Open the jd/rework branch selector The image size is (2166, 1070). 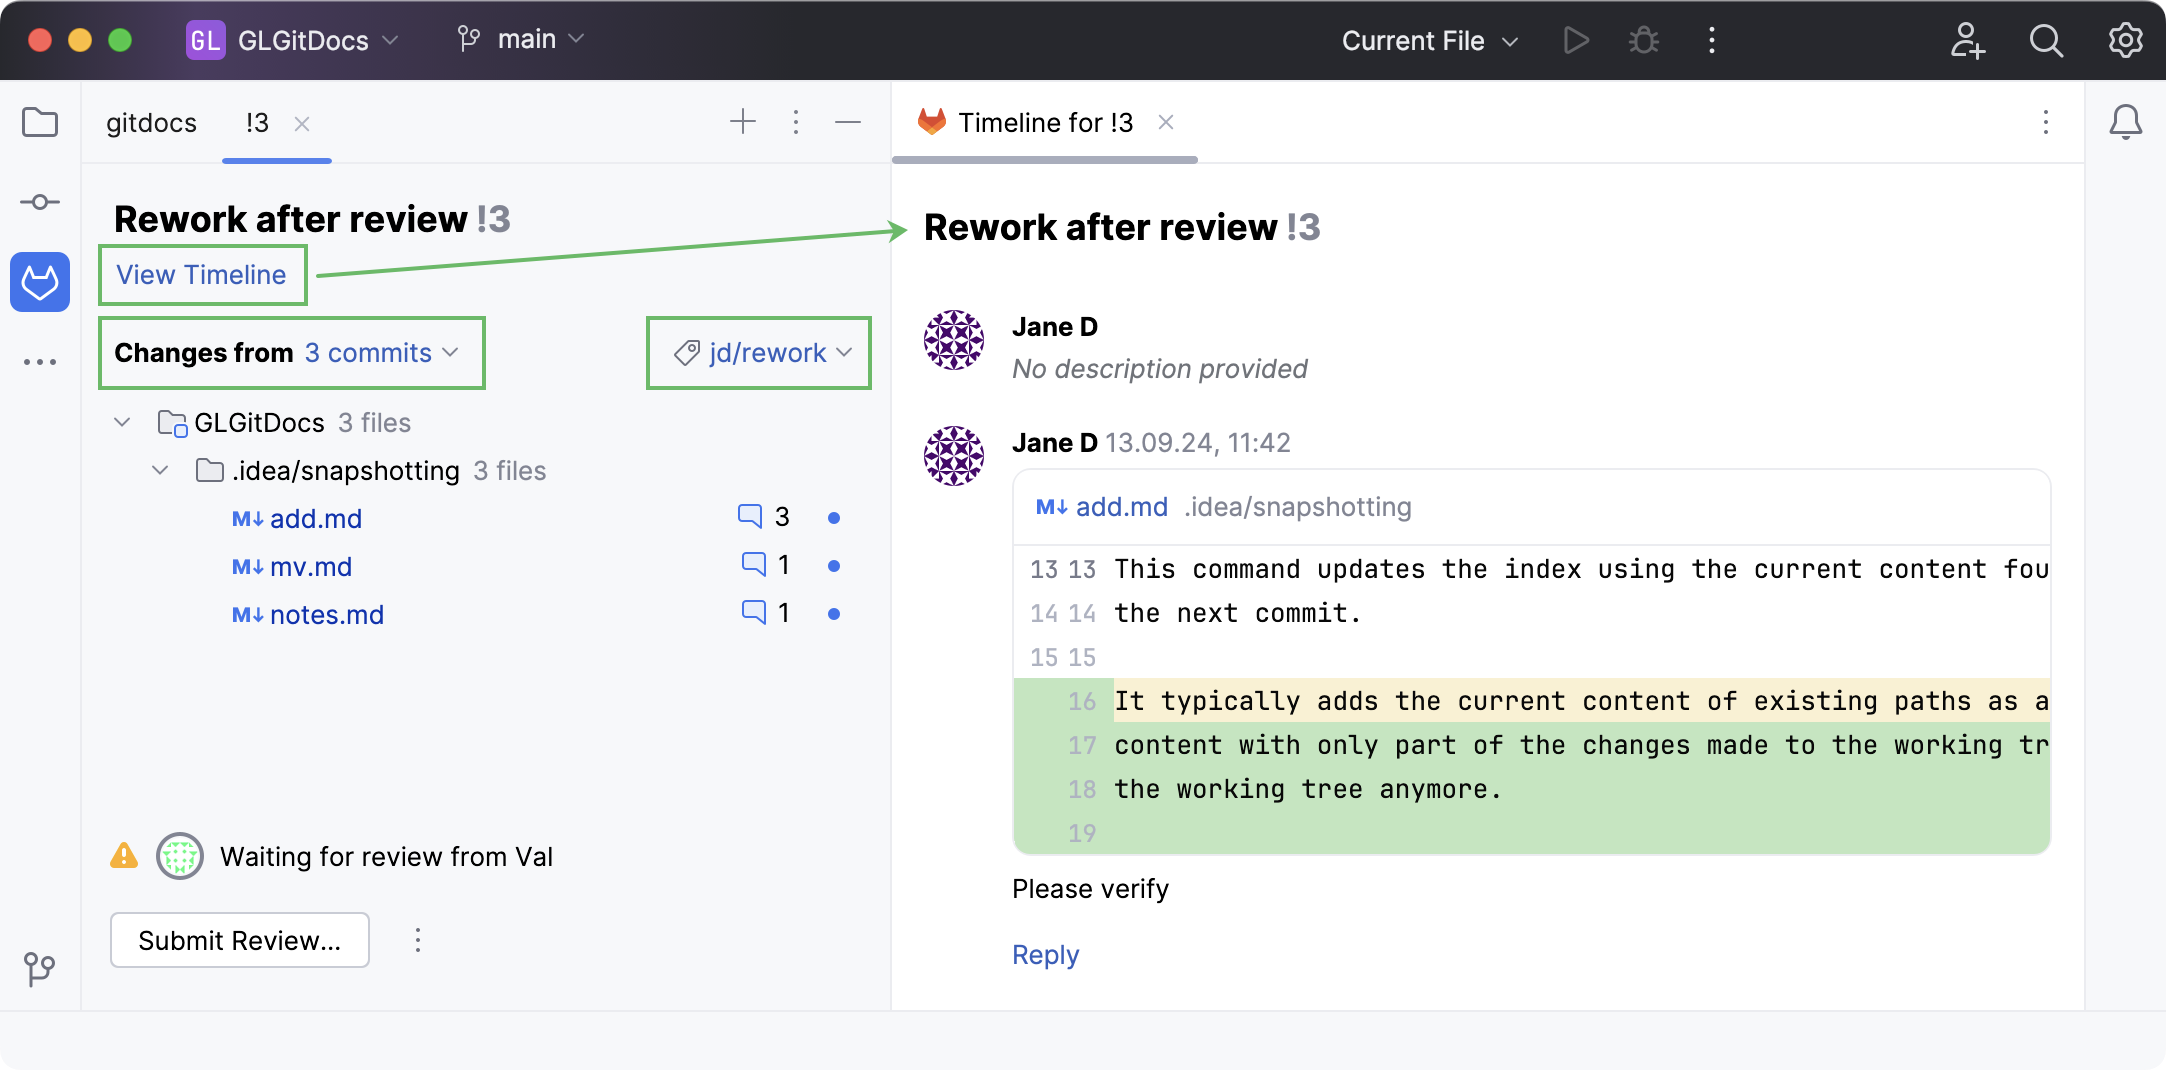(758, 352)
